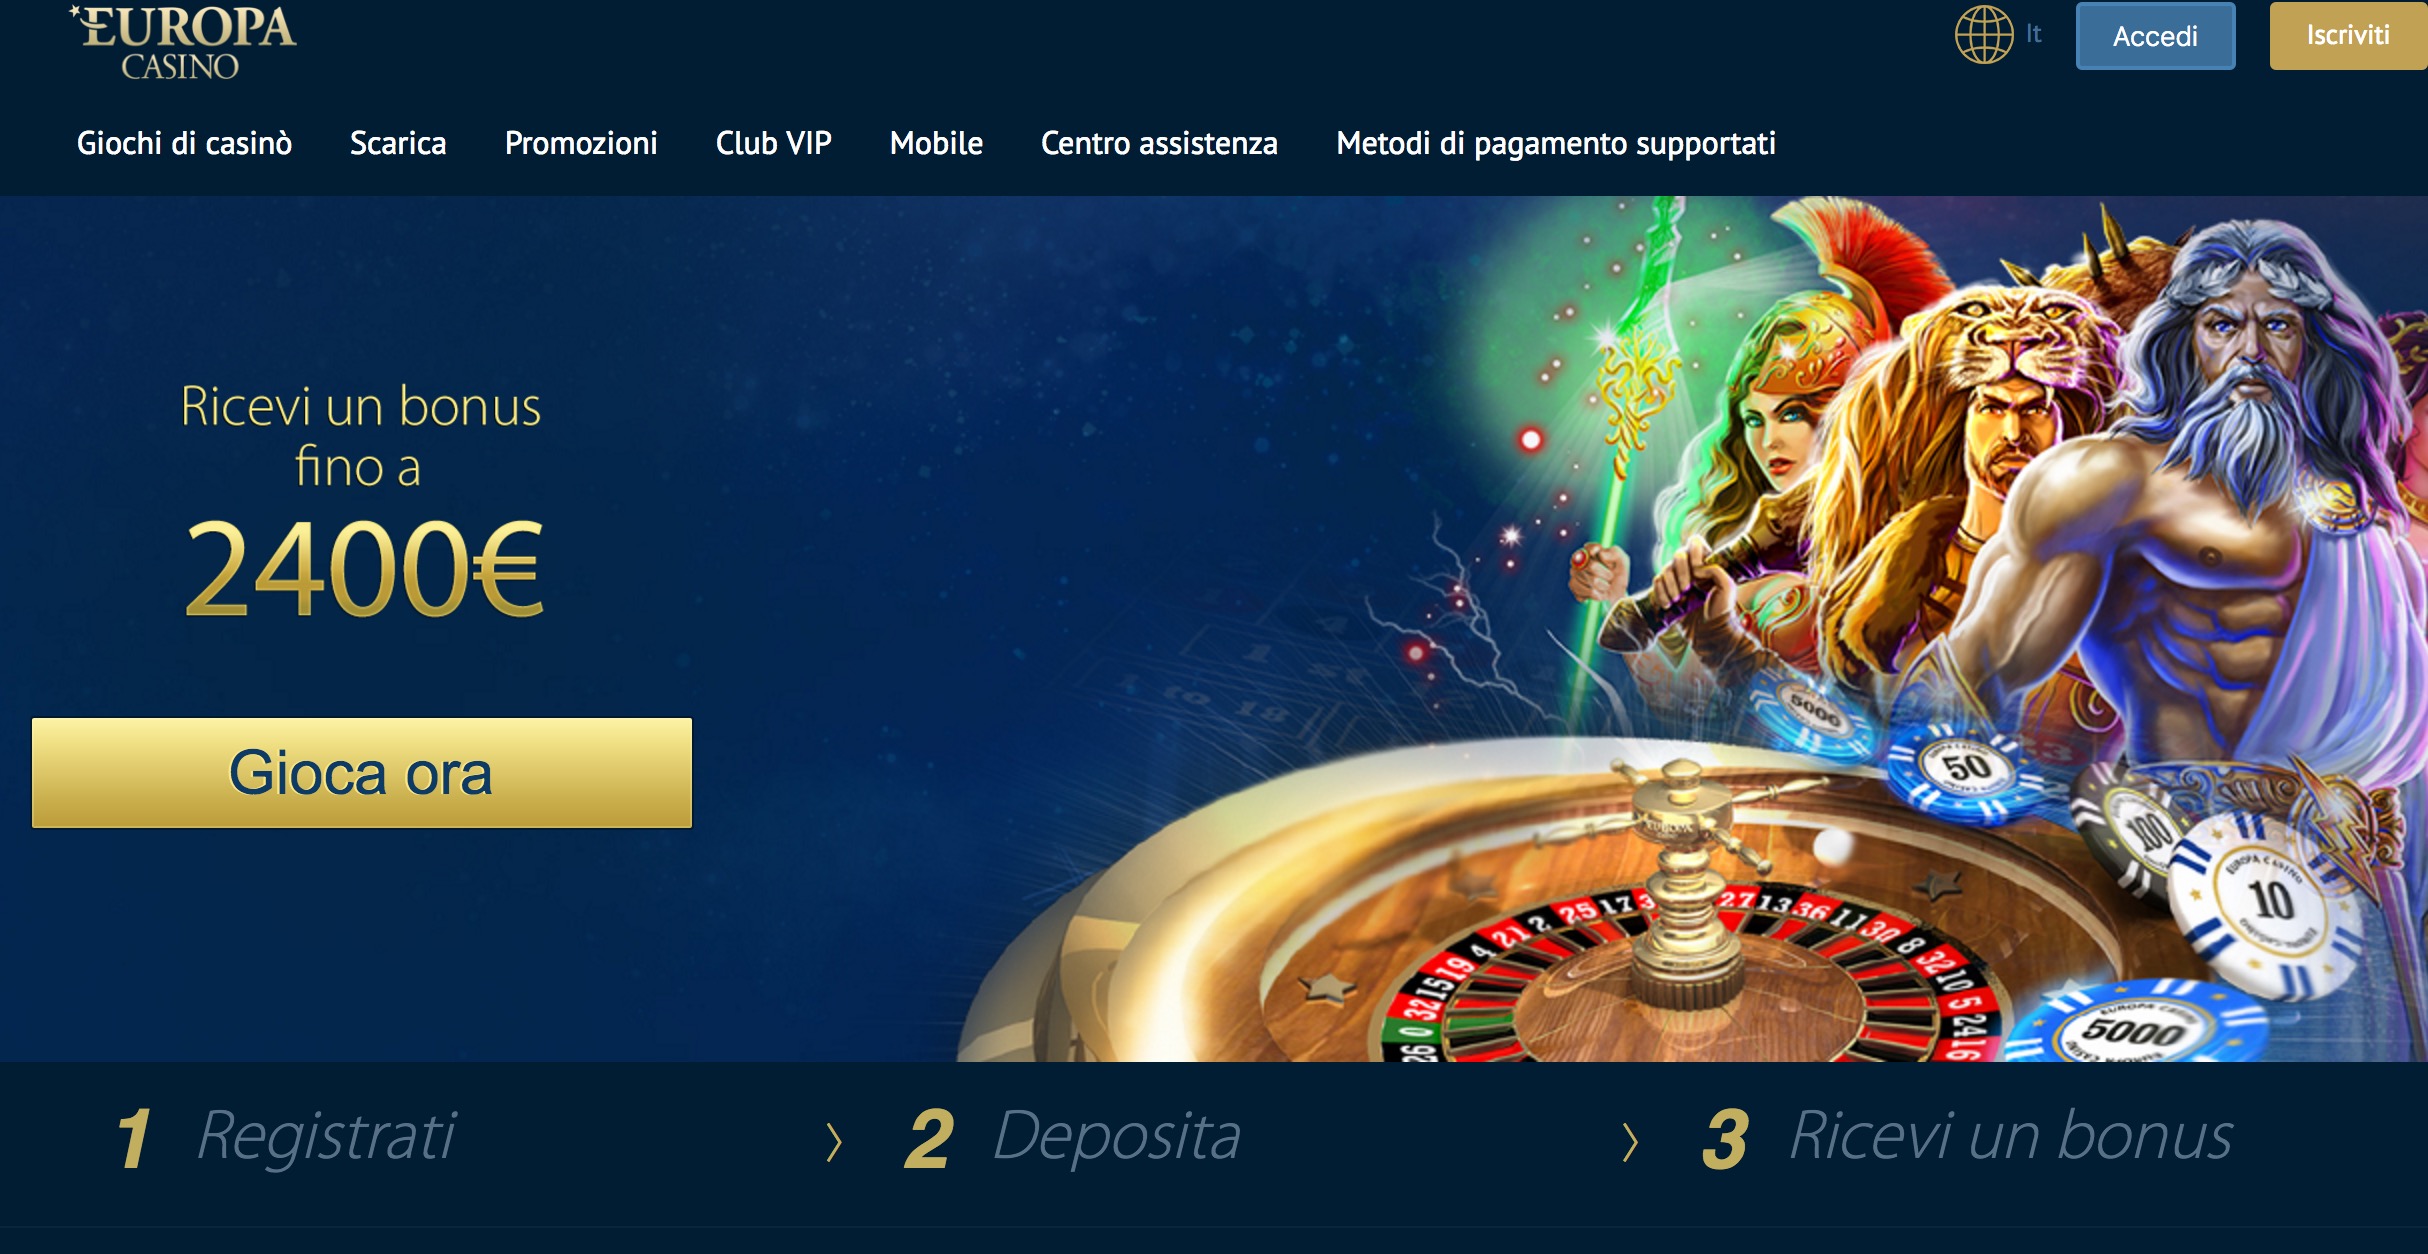Screen dimensions: 2428x1254
Task: Open Centro assistenza help page
Action: (1160, 143)
